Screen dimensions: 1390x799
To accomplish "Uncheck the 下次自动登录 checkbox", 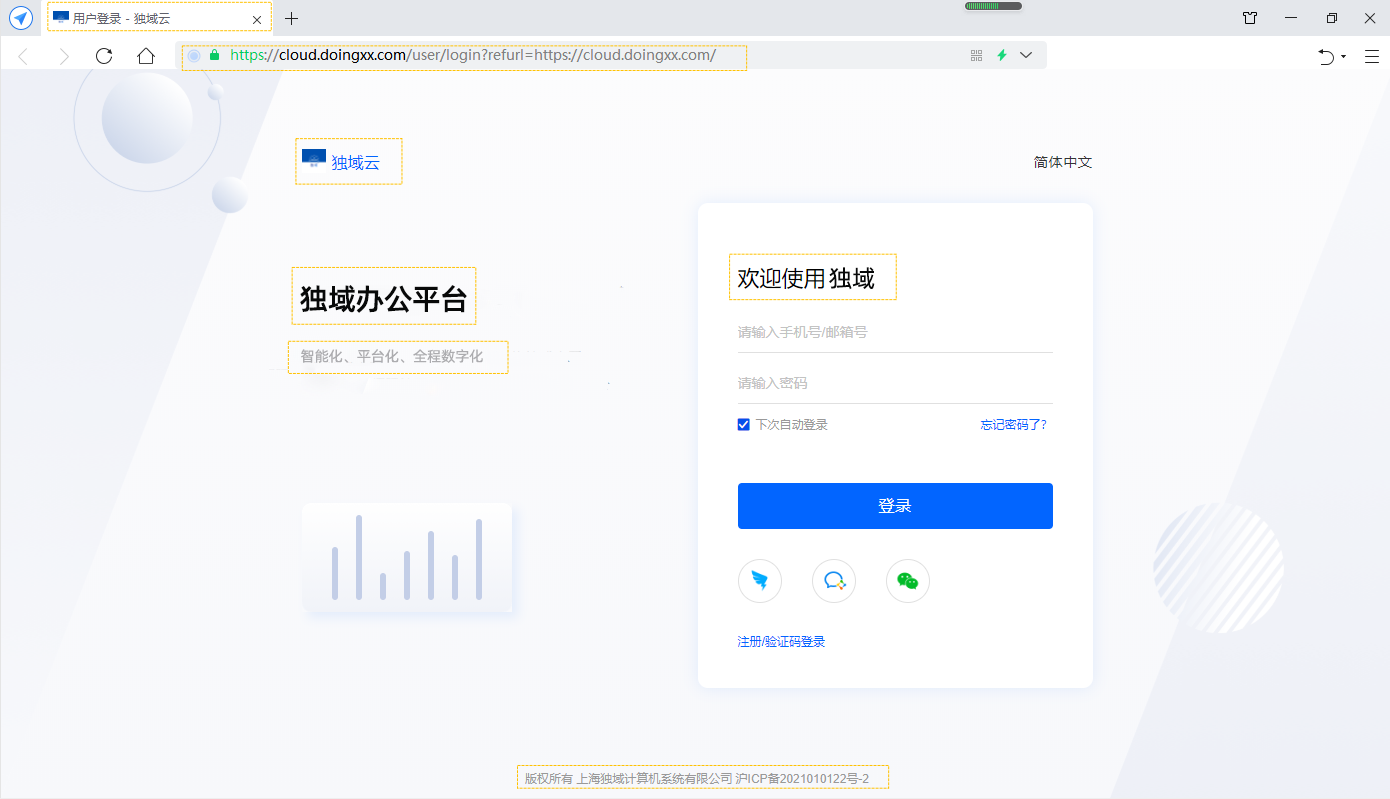I will [x=744, y=425].
